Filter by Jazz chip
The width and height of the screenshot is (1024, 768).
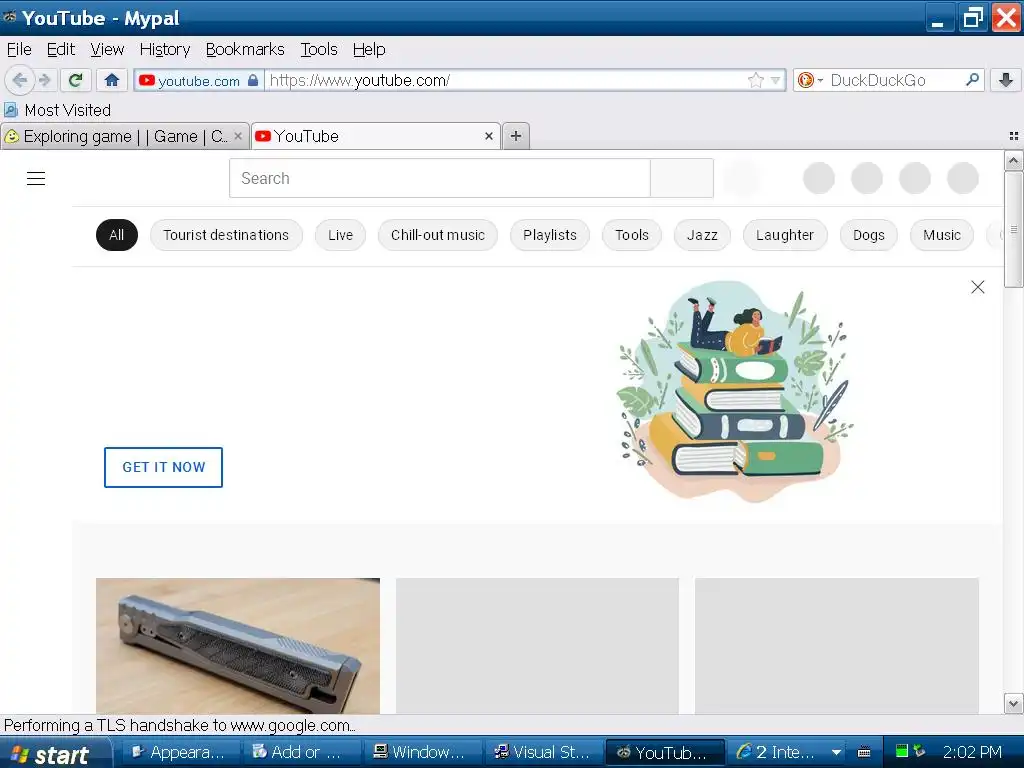coord(702,235)
